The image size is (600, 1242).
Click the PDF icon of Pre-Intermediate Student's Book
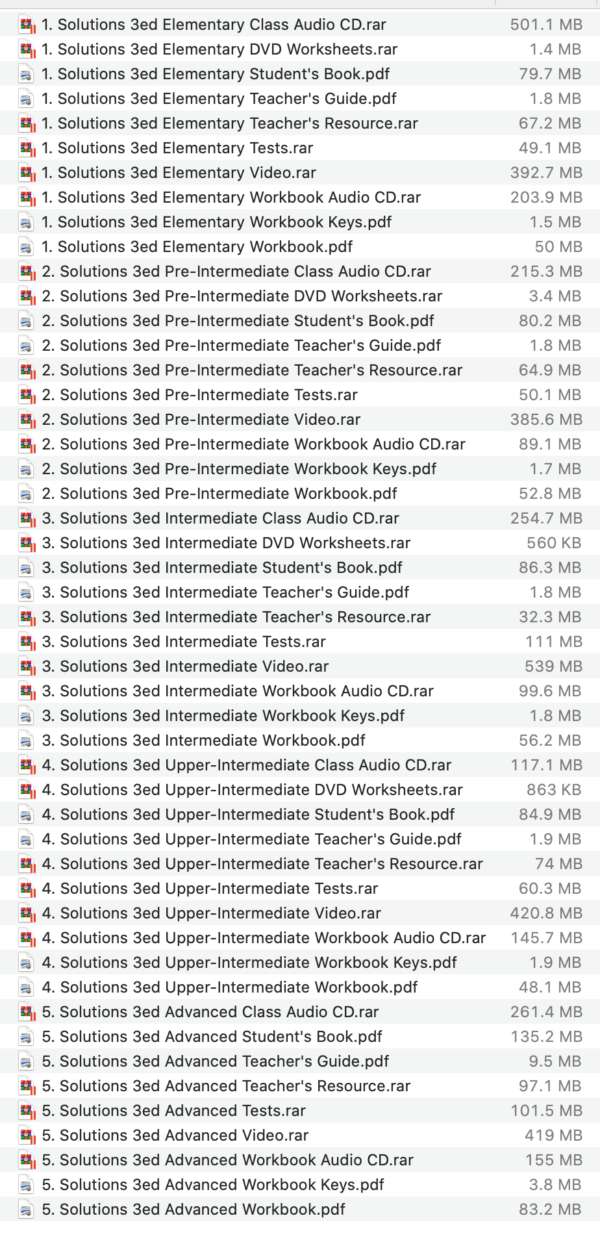click(26, 320)
